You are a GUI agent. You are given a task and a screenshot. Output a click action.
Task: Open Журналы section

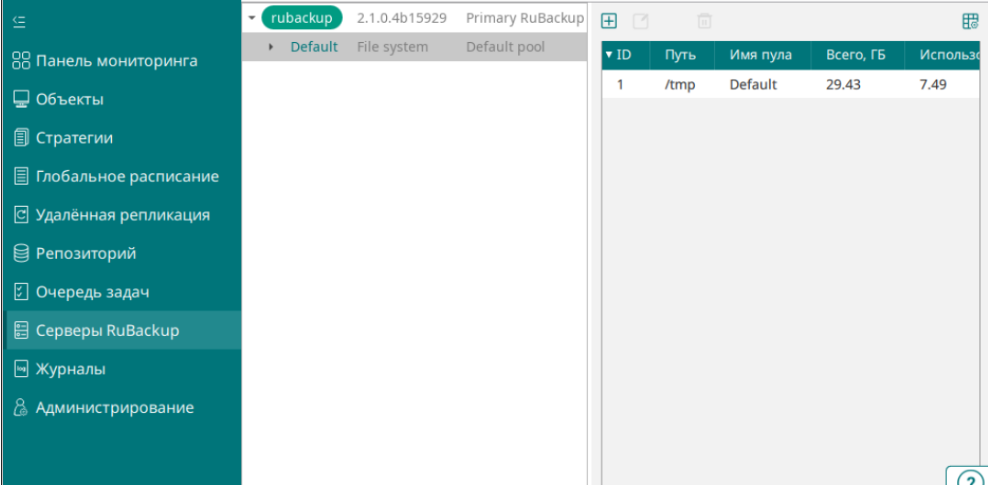(x=71, y=369)
